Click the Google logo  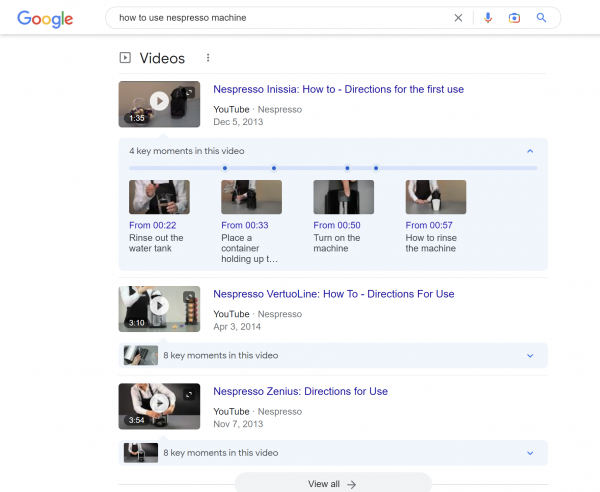point(45,19)
